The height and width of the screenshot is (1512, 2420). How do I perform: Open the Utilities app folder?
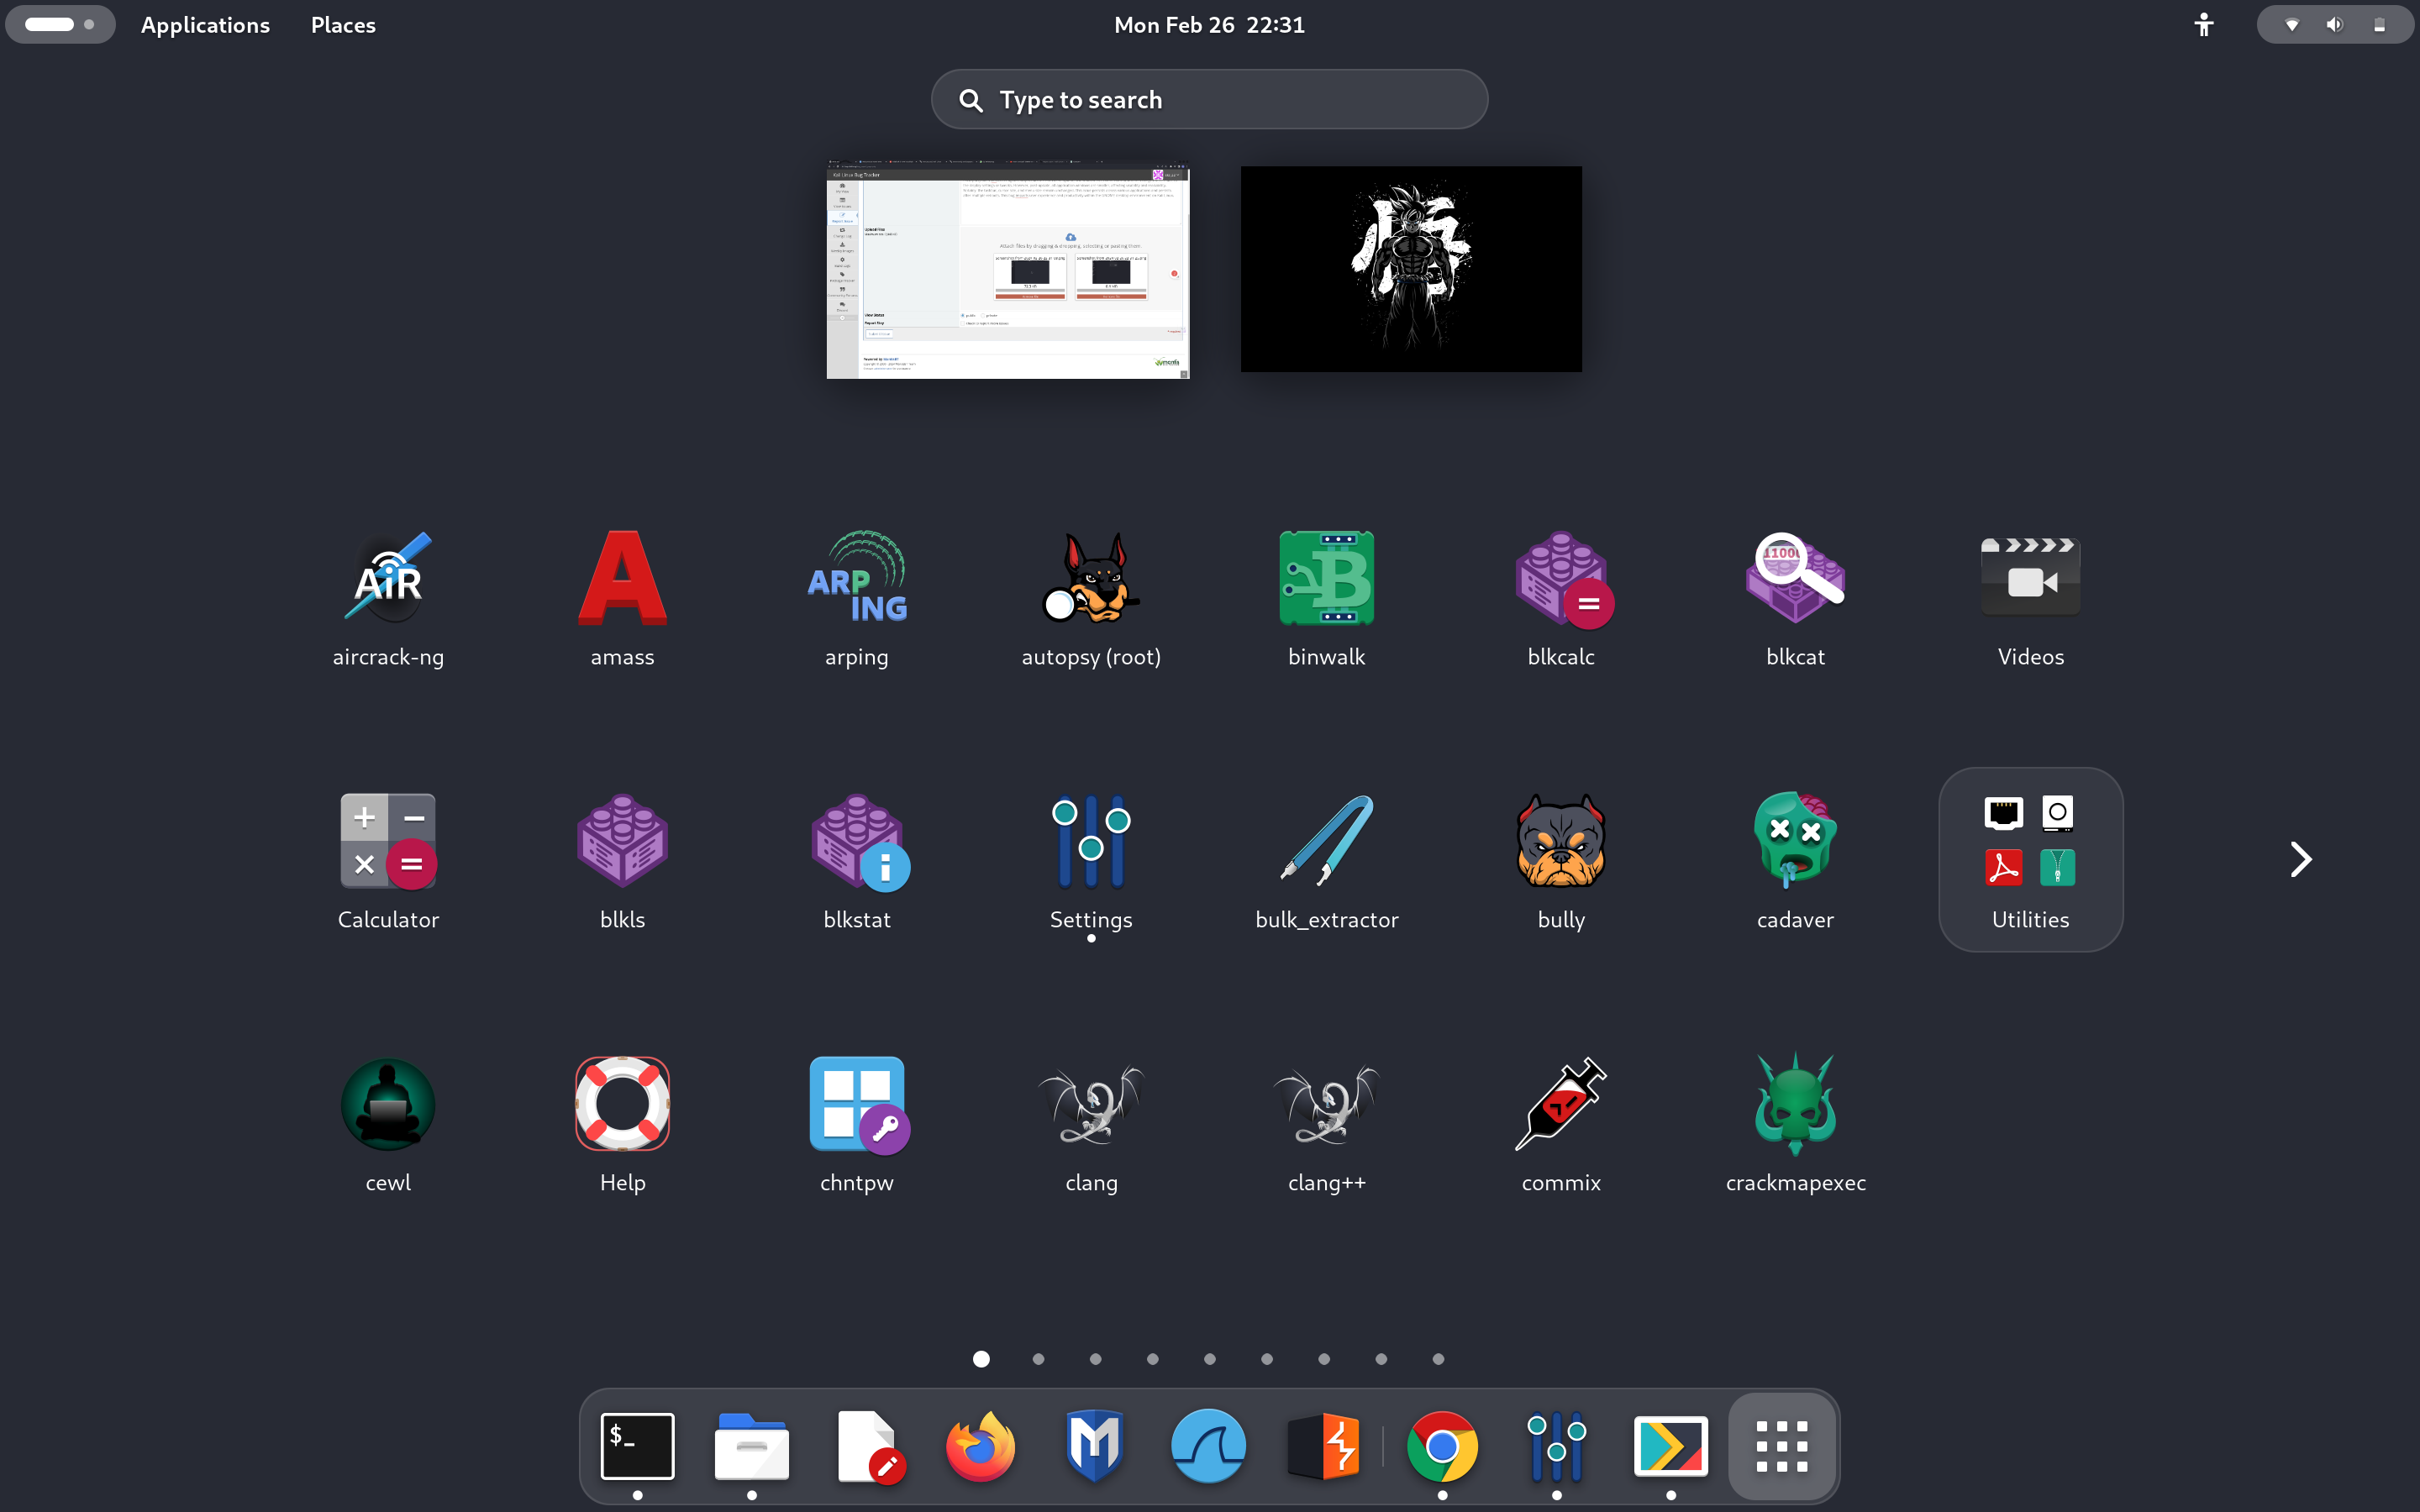(x=2030, y=860)
